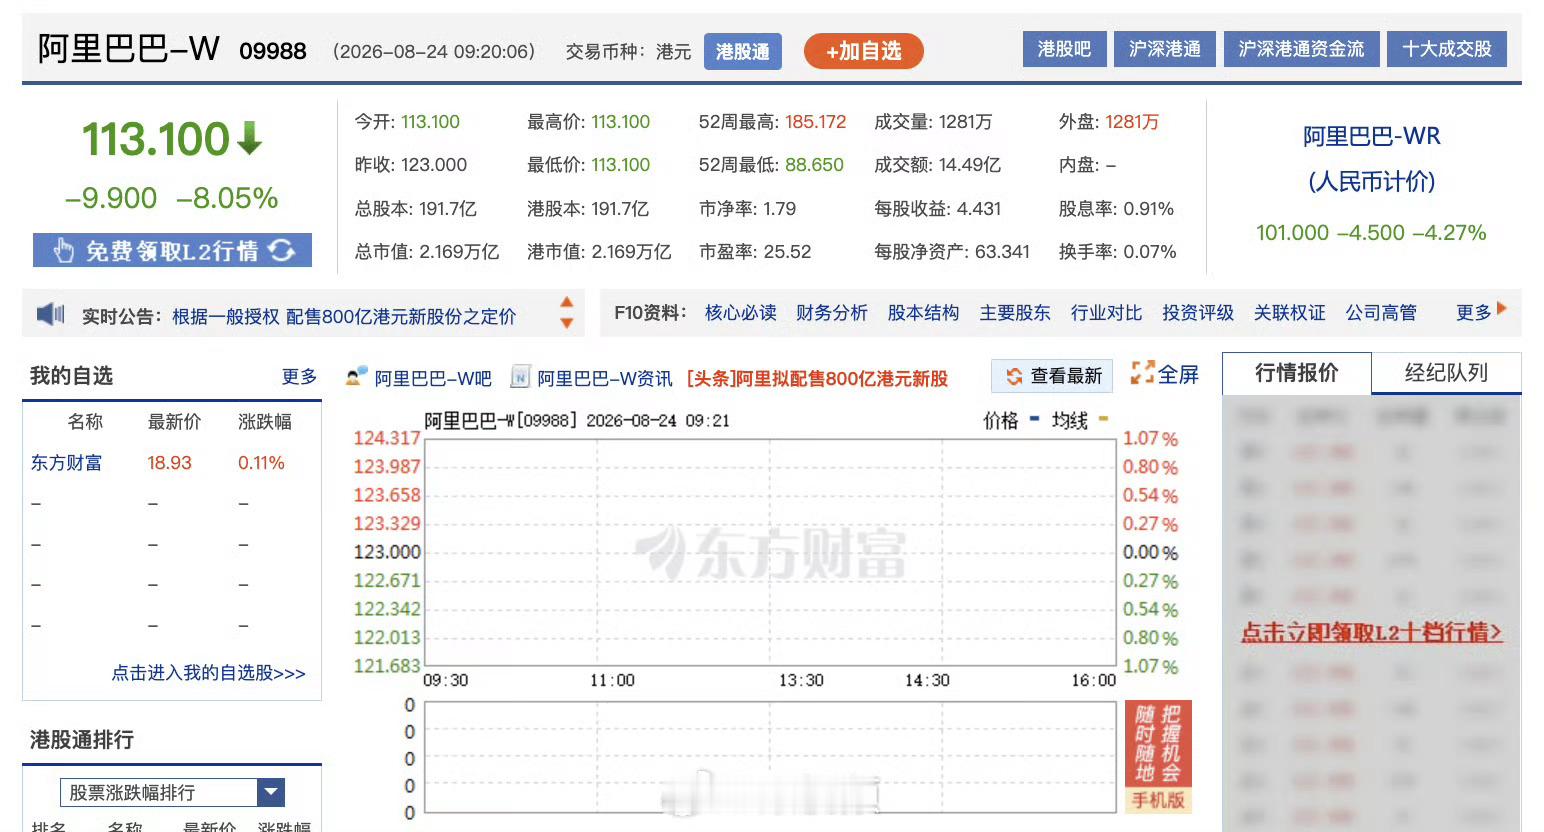Click the 沪深港通资金流 button

coord(1301,49)
